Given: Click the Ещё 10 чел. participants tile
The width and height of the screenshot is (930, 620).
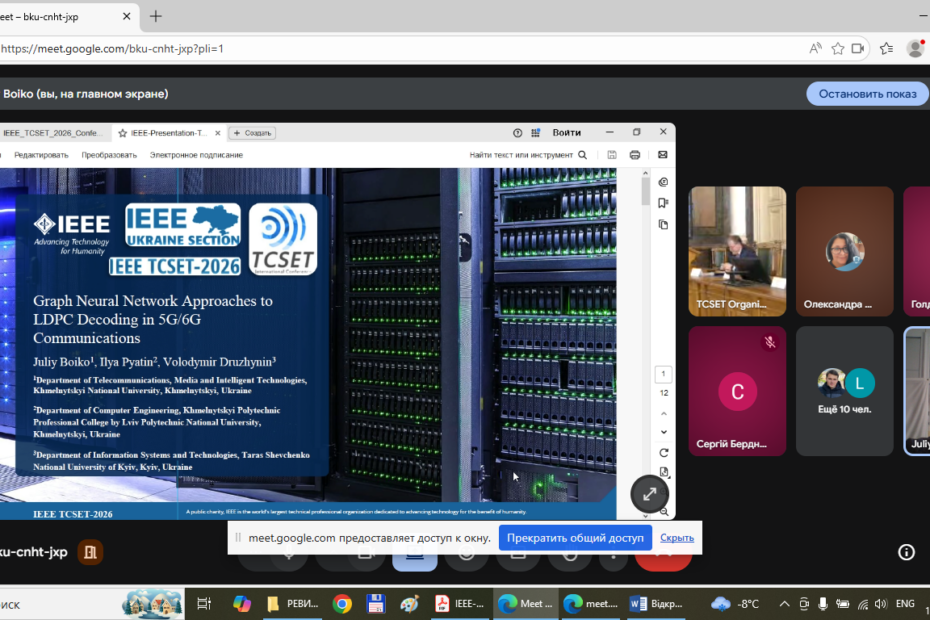Looking at the screenshot, I should (845, 391).
